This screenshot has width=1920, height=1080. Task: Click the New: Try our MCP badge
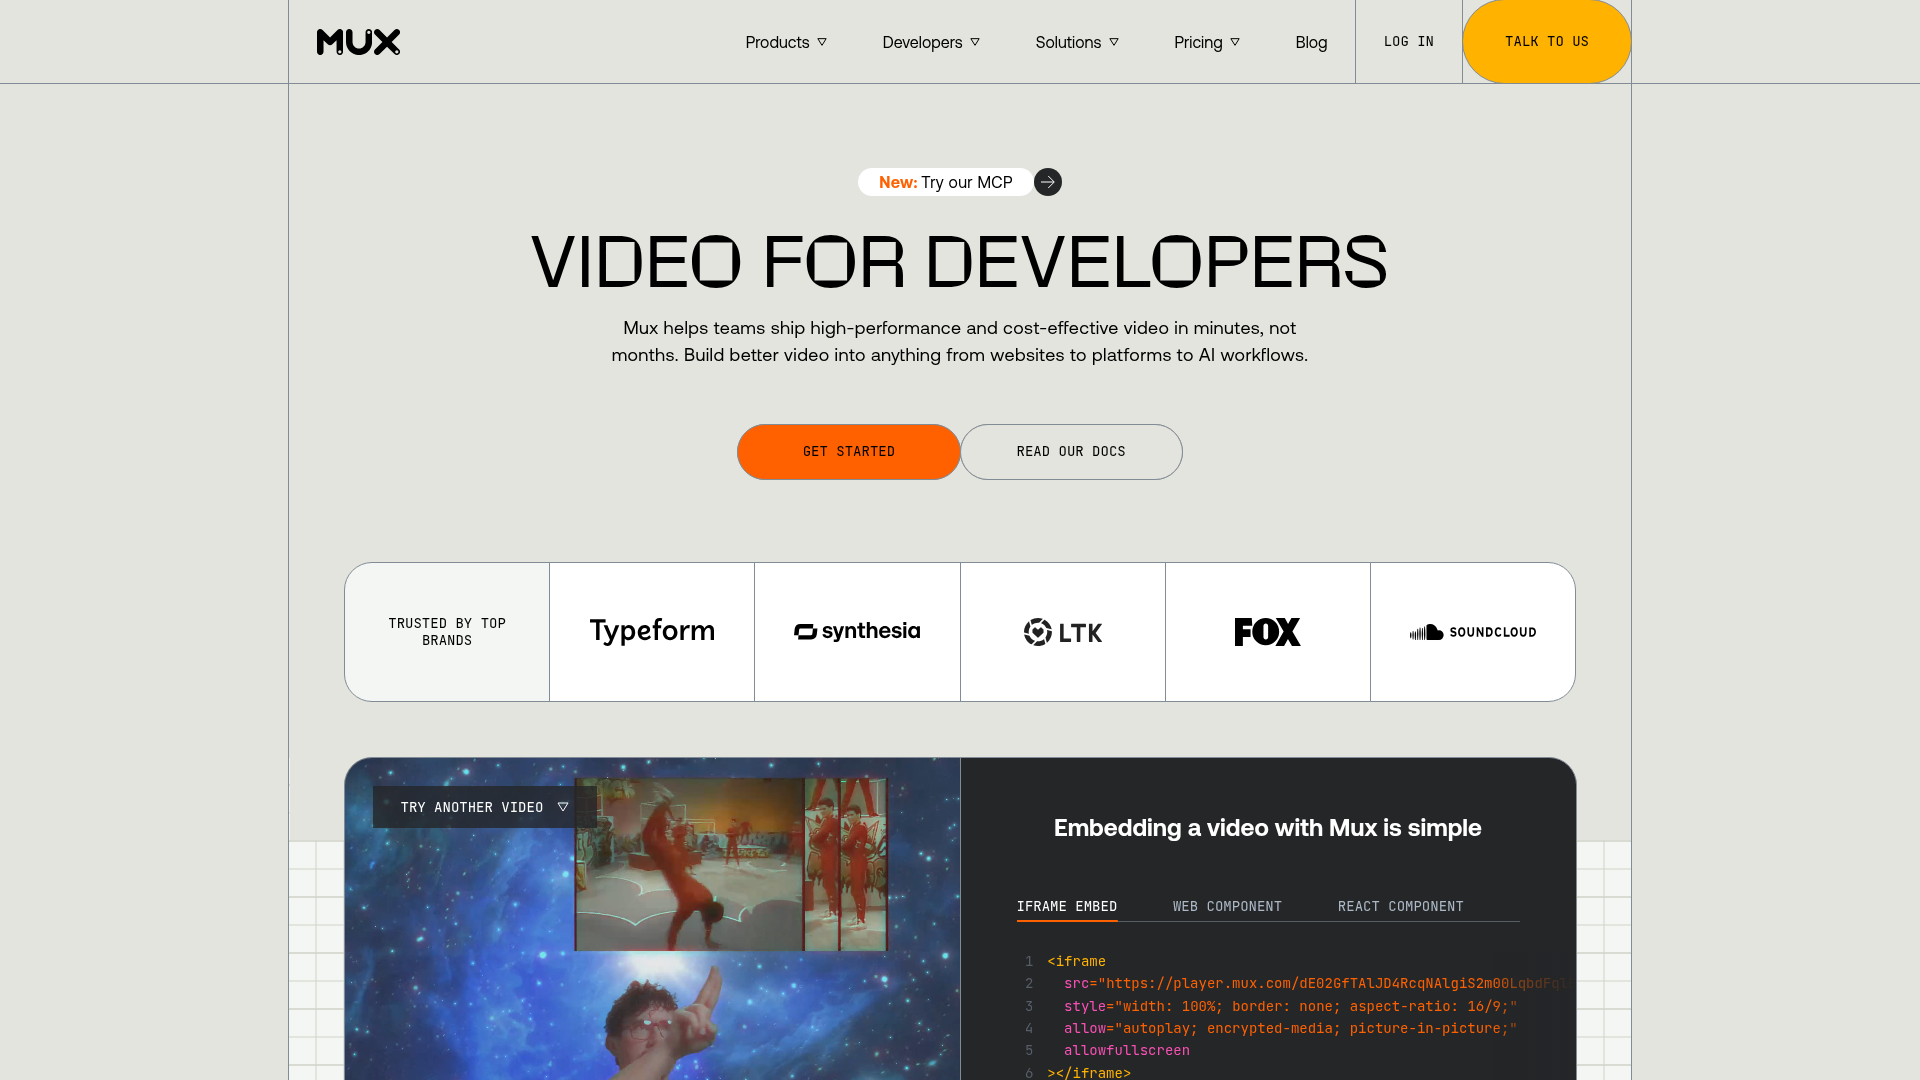click(945, 182)
